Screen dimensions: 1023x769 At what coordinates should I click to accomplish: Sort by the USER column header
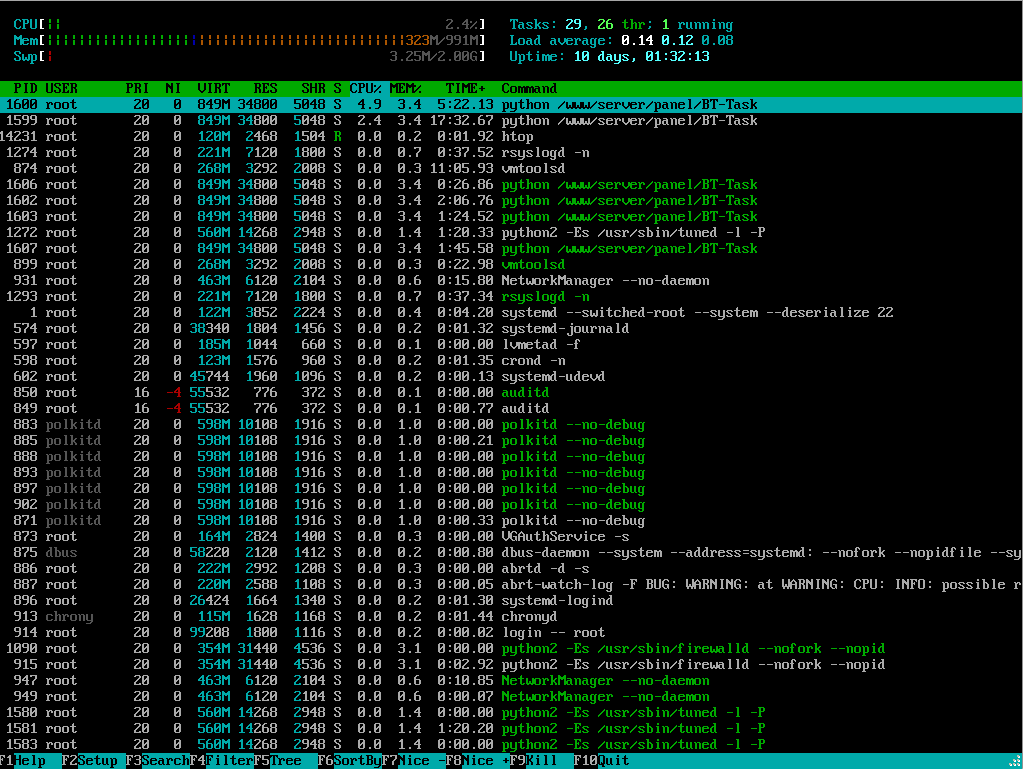(x=61, y=88)
